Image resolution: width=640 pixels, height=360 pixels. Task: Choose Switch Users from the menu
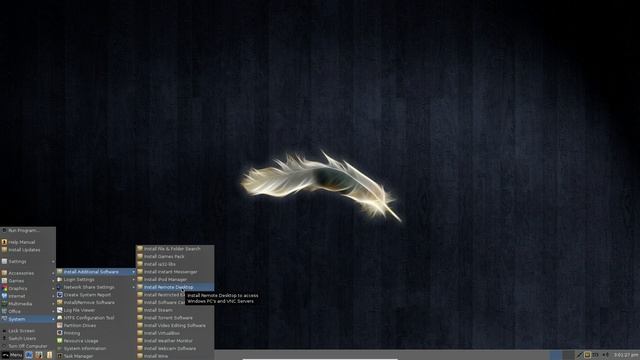28,338
